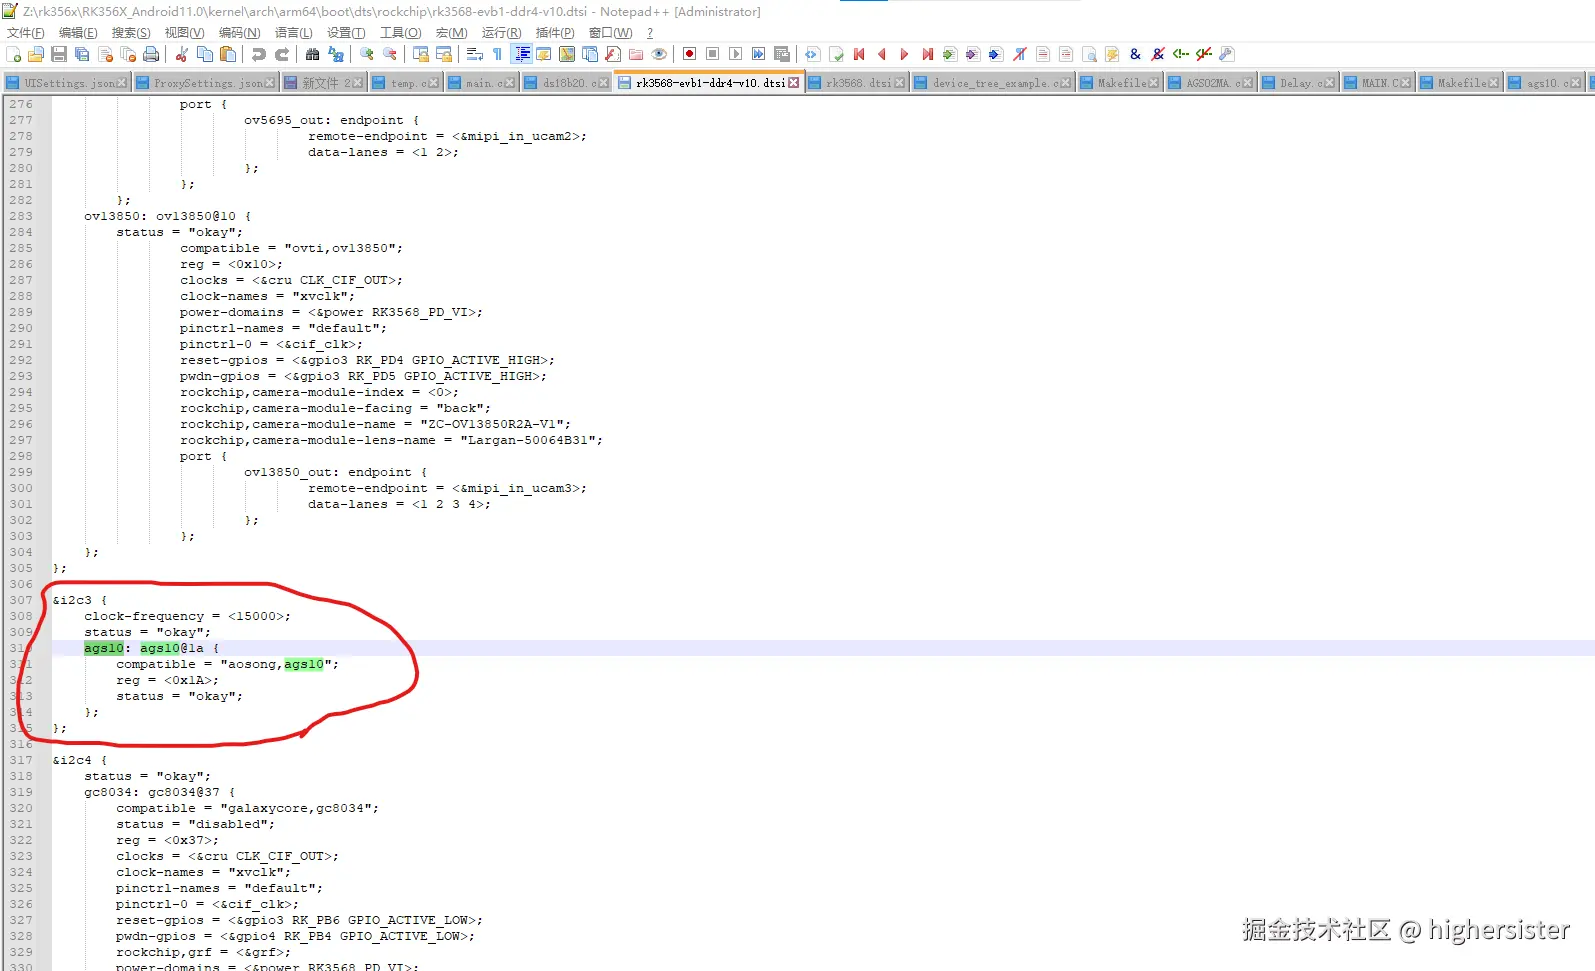Image resolution: width=1595 pixels, height=971 pixels.
Task: Open the 视图(V) View menu
Action: click(184, 33)
